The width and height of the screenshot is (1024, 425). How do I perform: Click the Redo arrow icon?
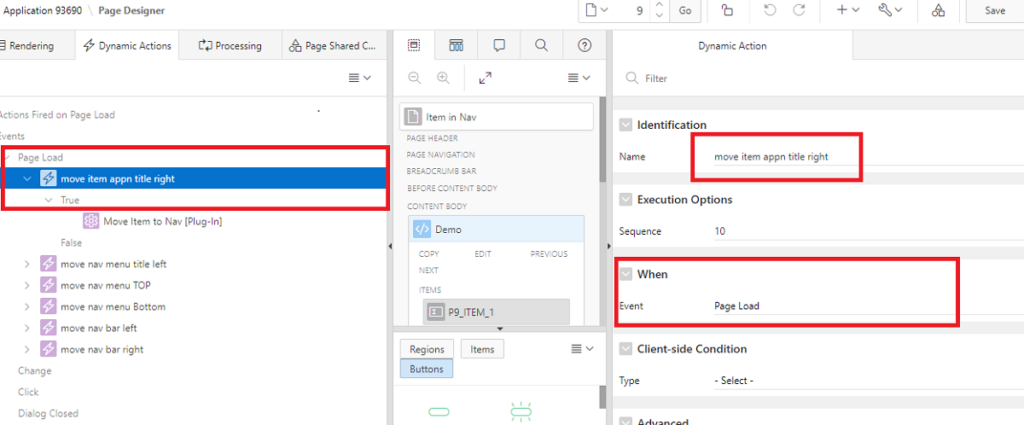pos(799,10)
